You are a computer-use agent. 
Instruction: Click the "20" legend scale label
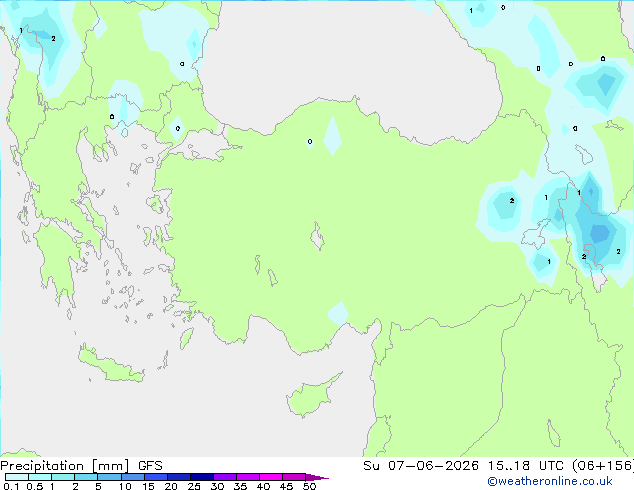click(x=171, y=486)
